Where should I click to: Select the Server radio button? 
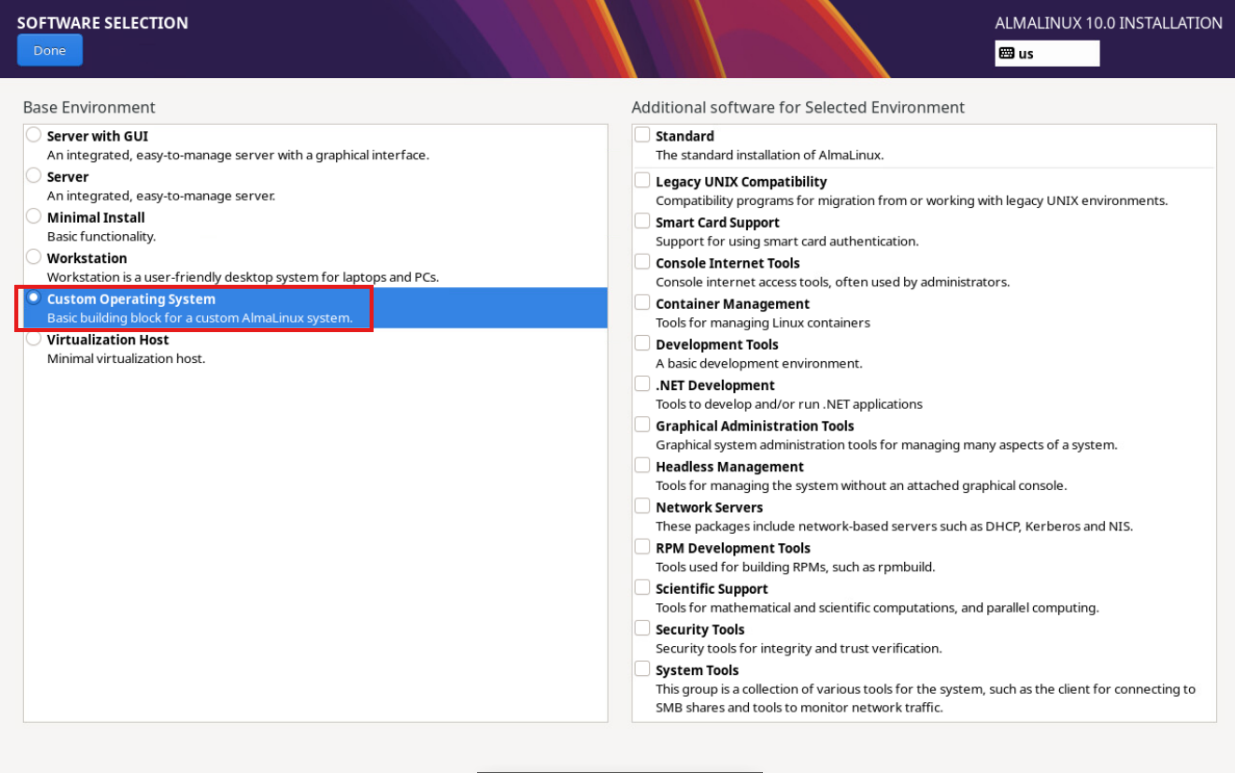pos(34,176)
